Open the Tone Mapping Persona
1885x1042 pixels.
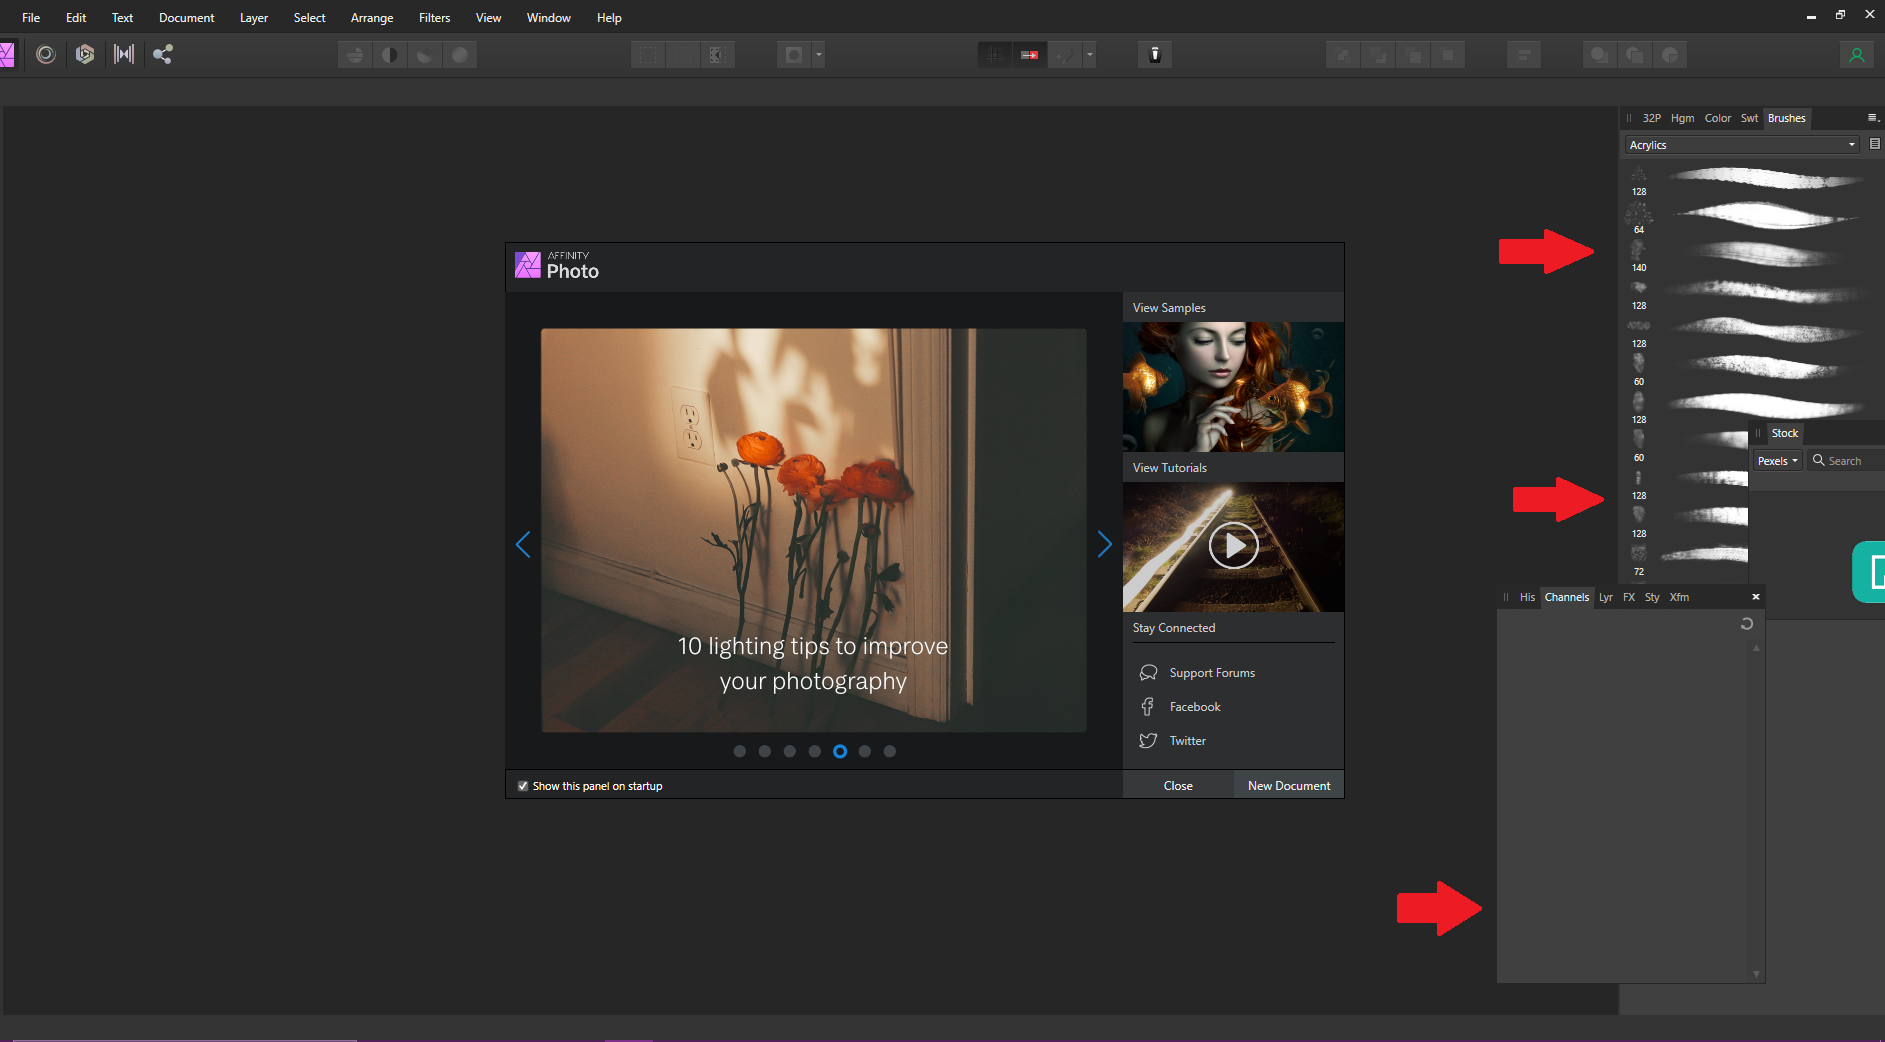[x=124, y=54]
